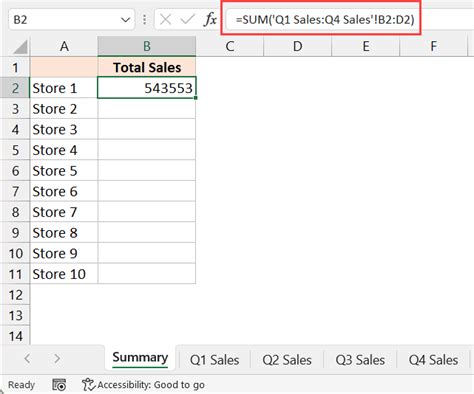
Task: Confirm the entry with the checkmark icon
Action: point(187,19)
